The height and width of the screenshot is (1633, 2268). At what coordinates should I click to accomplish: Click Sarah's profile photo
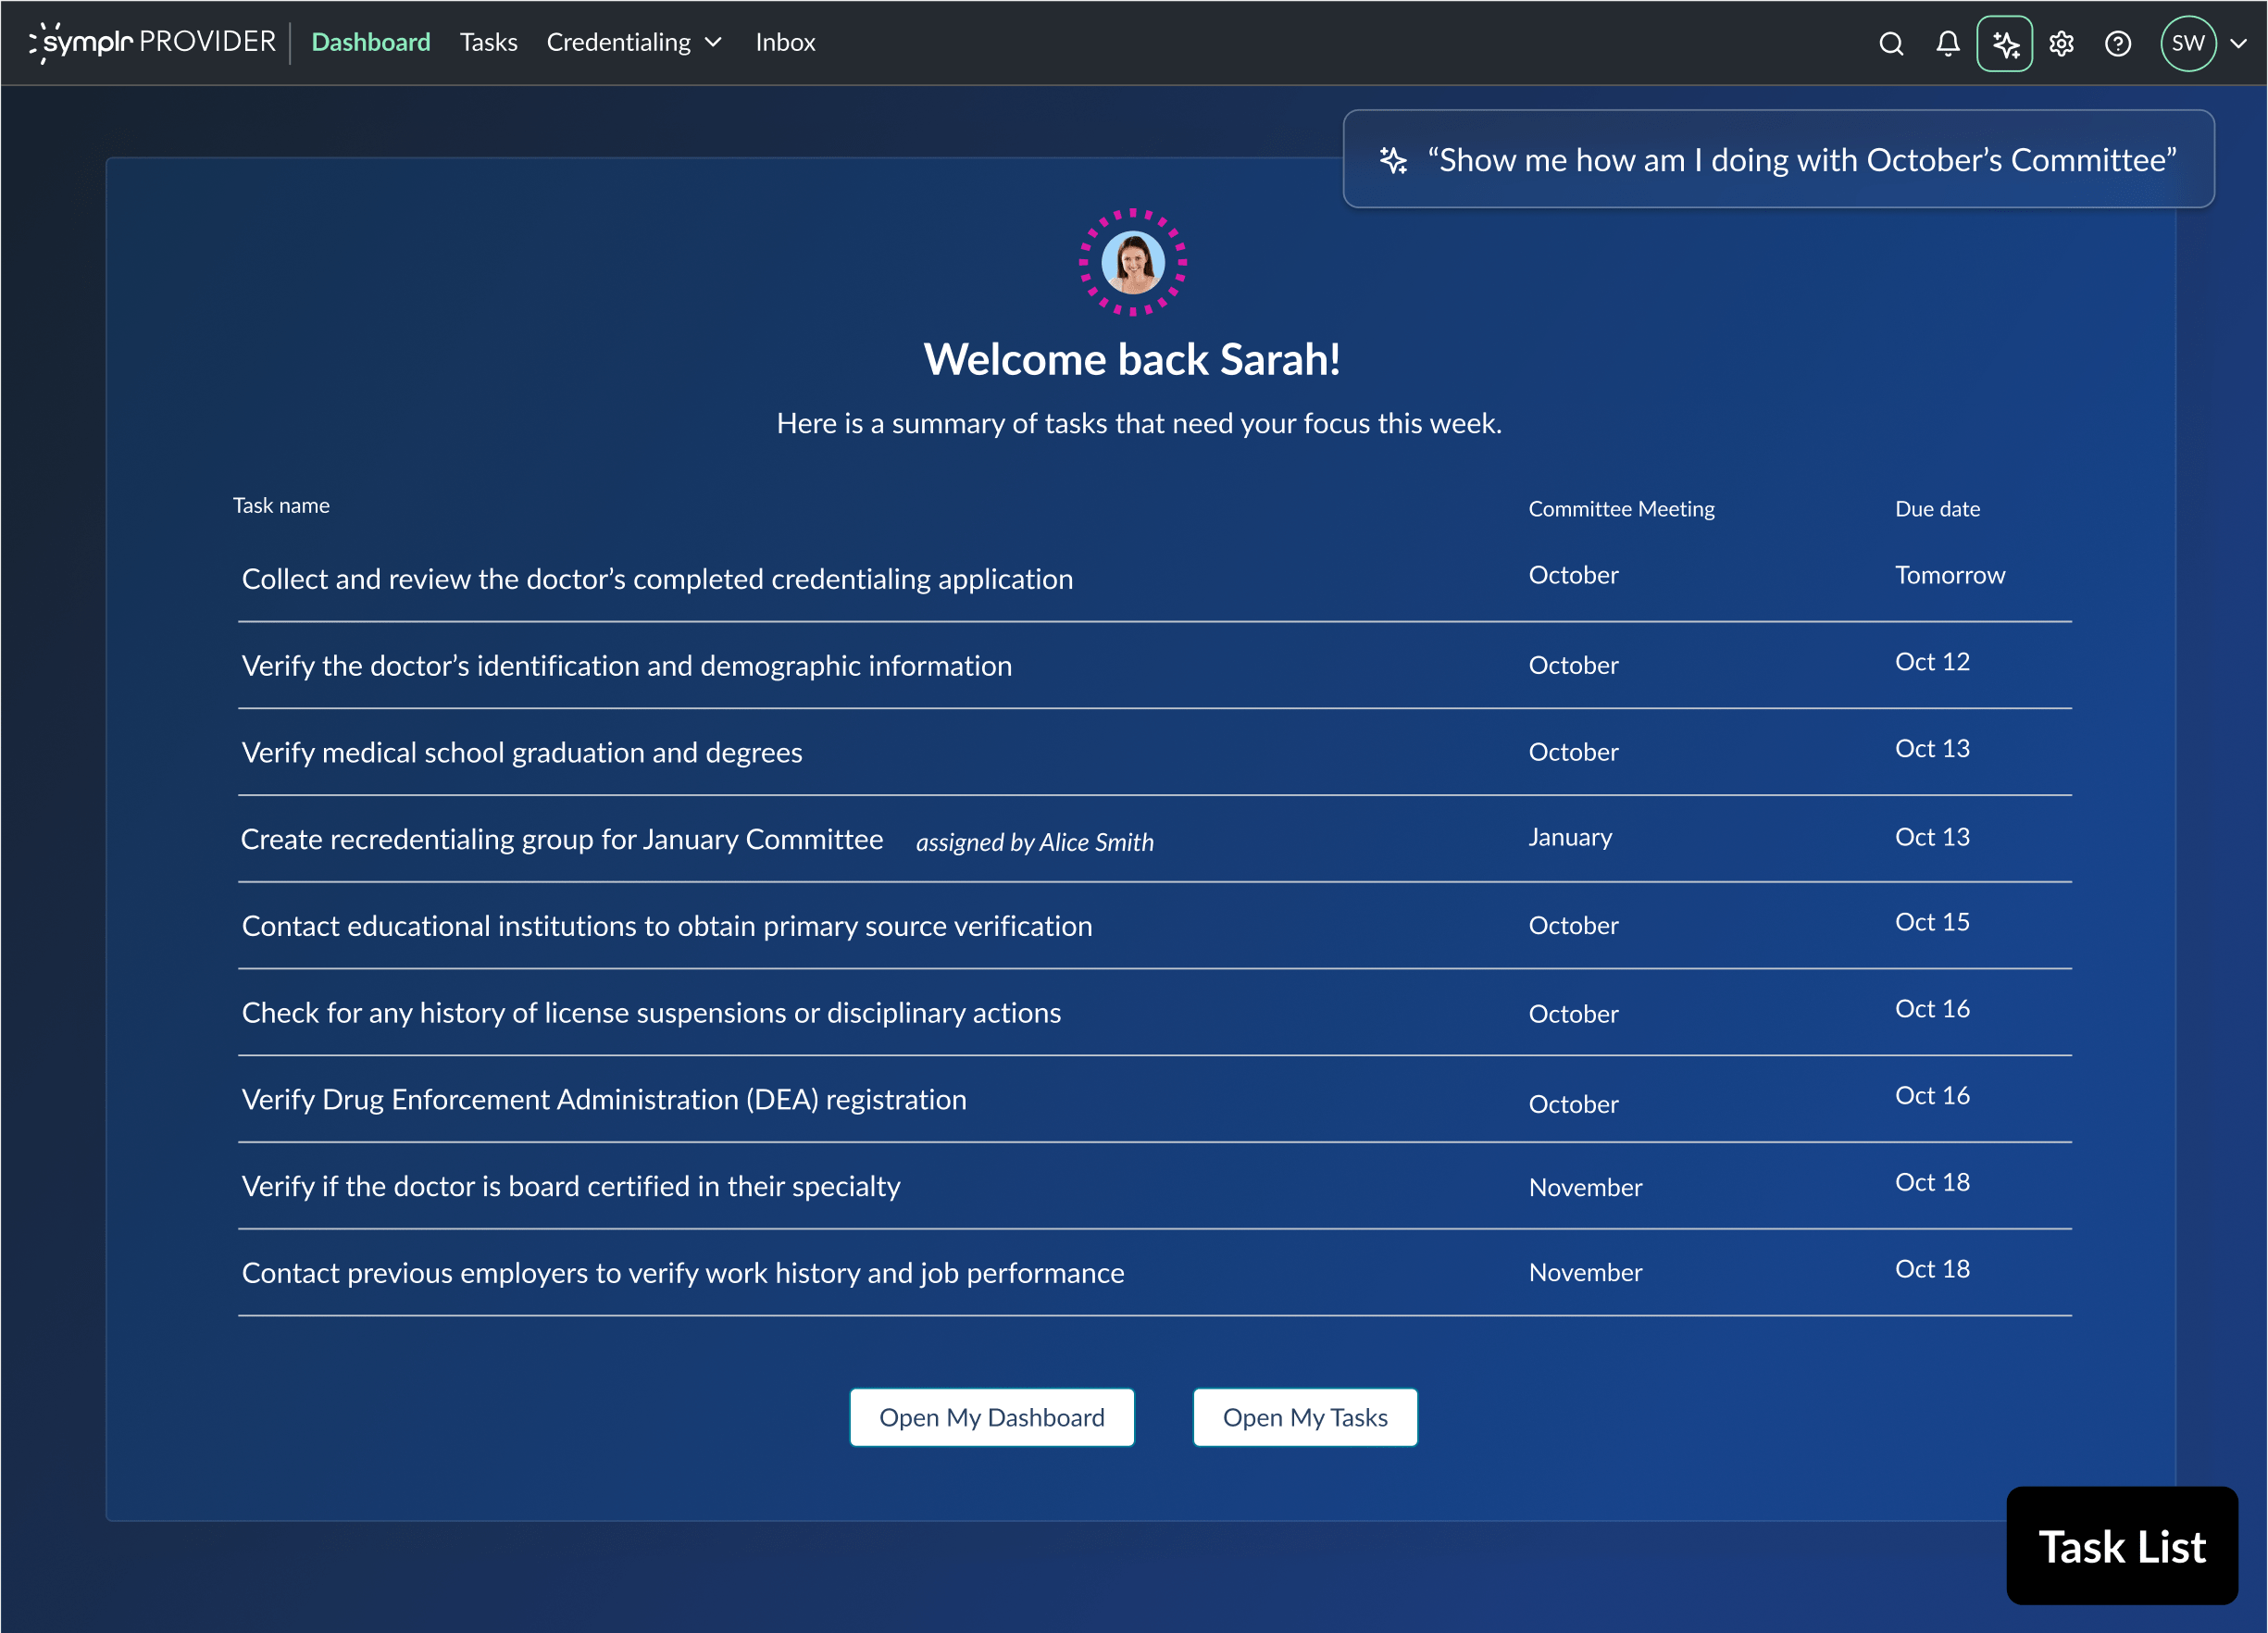coord(1133,262)
